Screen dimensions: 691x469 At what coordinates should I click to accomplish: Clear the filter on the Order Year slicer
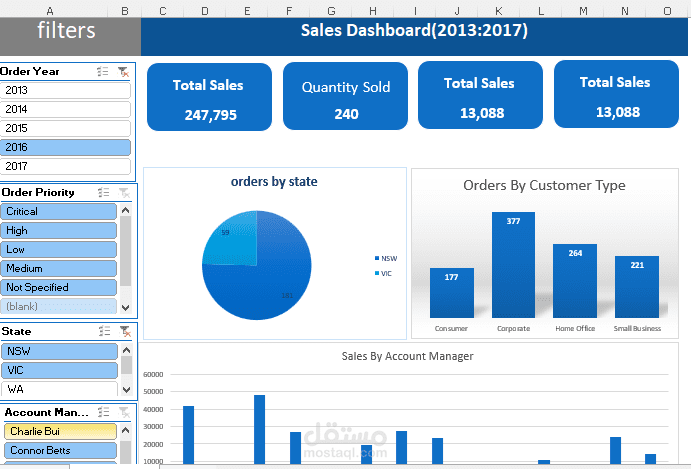coord(123,72)
